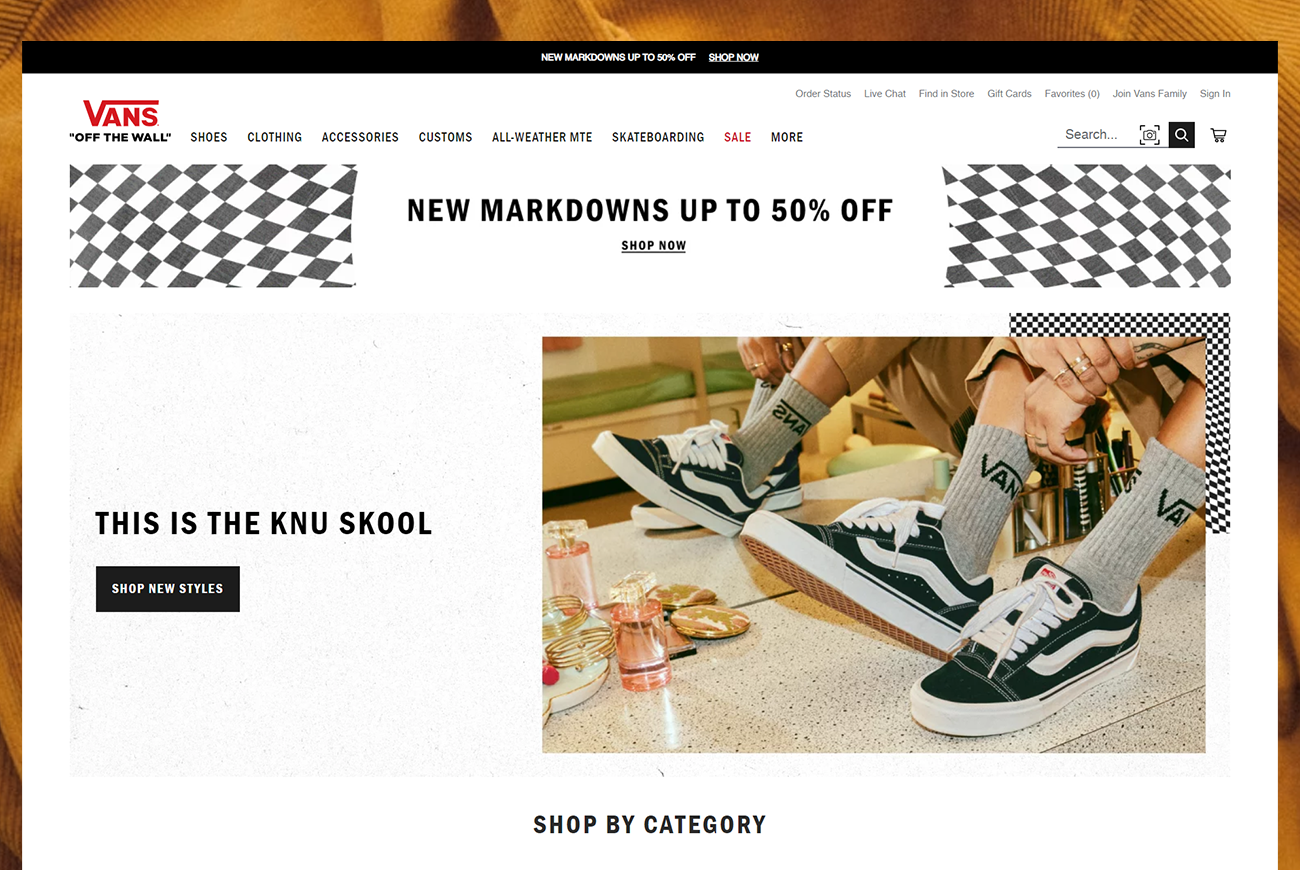
Task: Open the Shoes menu
Action: point(209,137)
